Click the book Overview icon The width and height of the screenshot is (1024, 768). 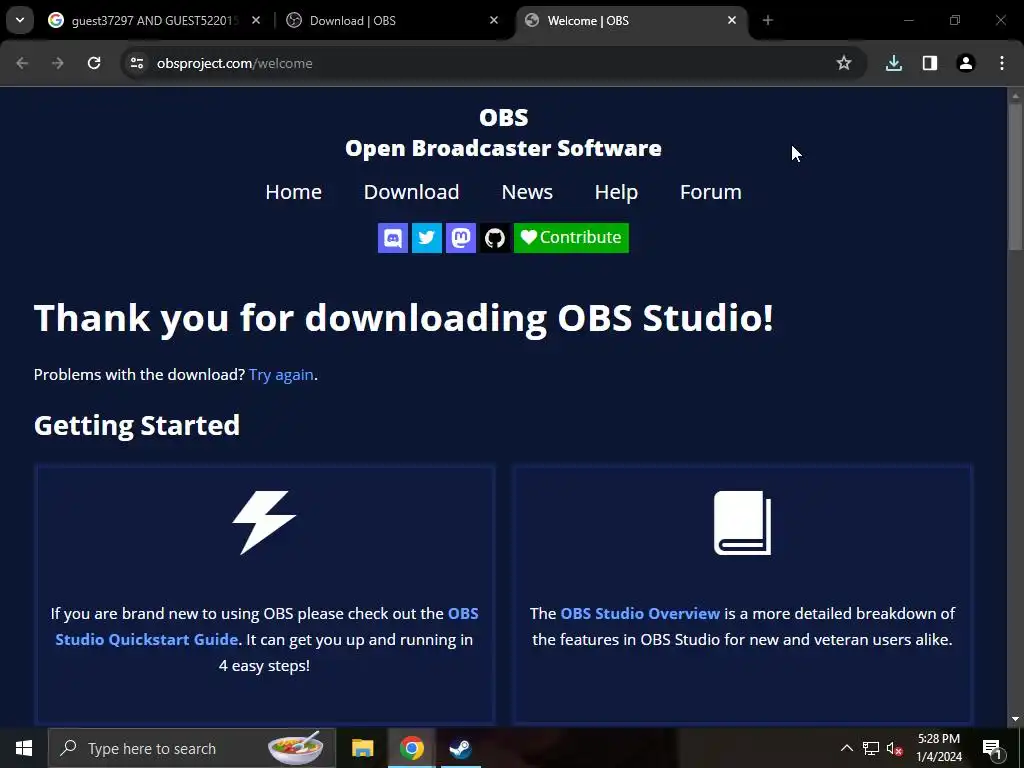point(743,522)
